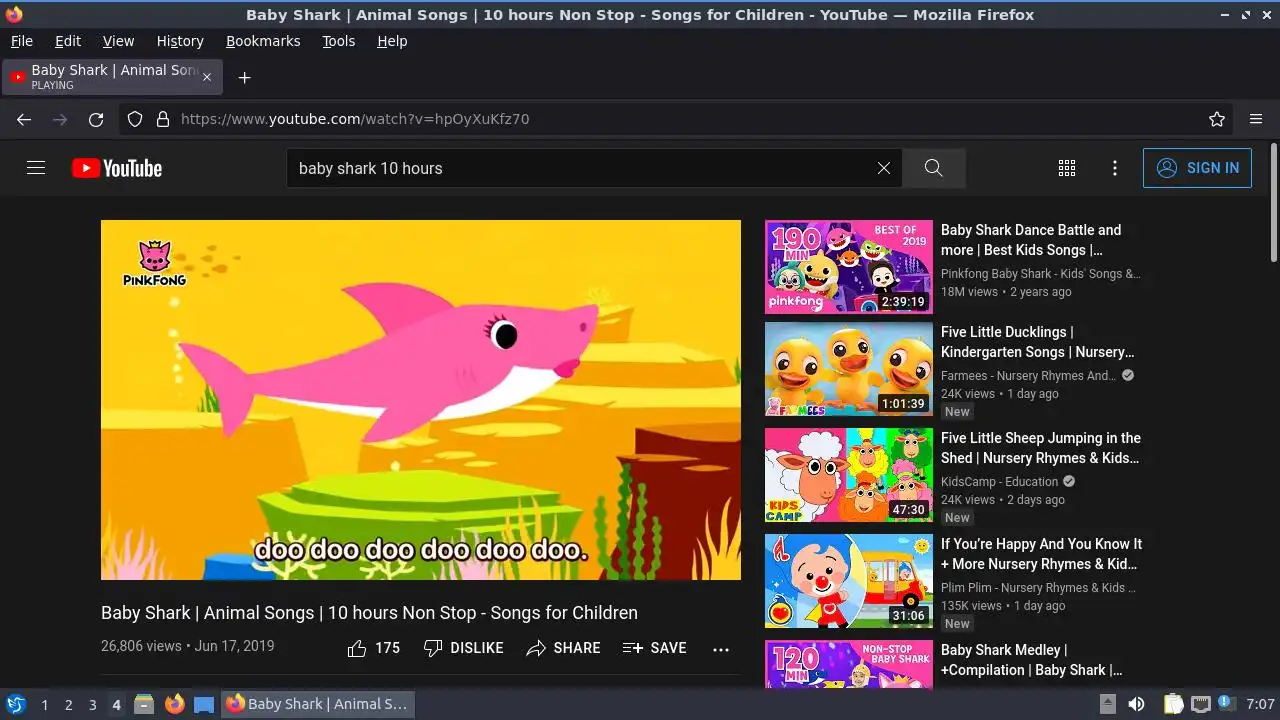This screenshot has height=720, width=1280.
Task: Click the DISLIKE button
Action: 463,648
